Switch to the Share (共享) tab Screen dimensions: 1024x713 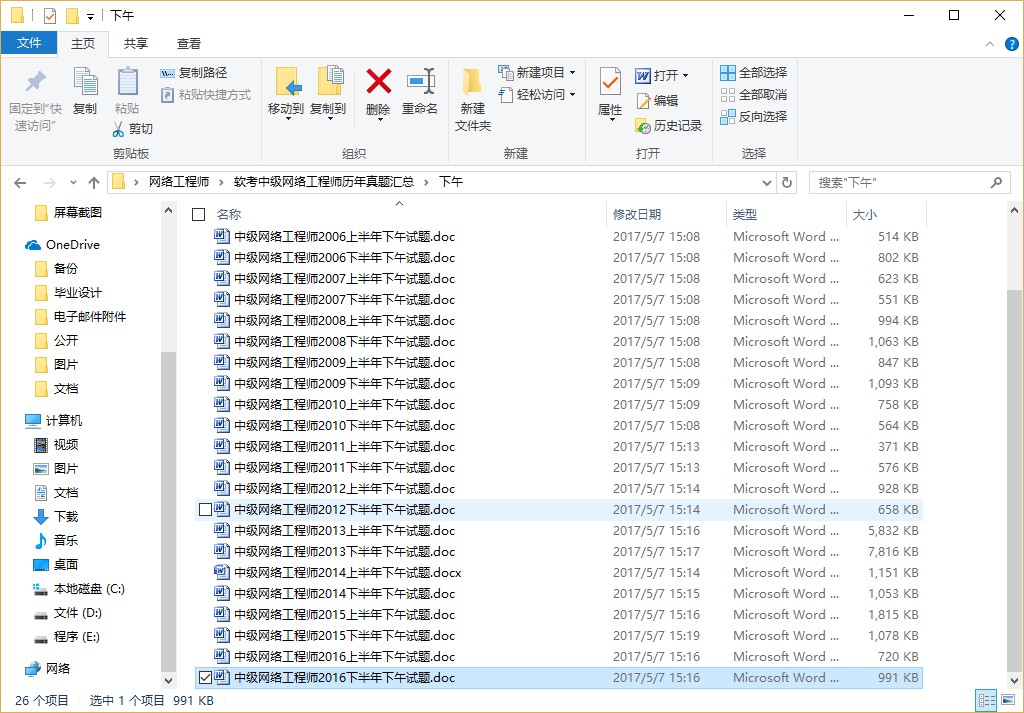tap(136, 44)
